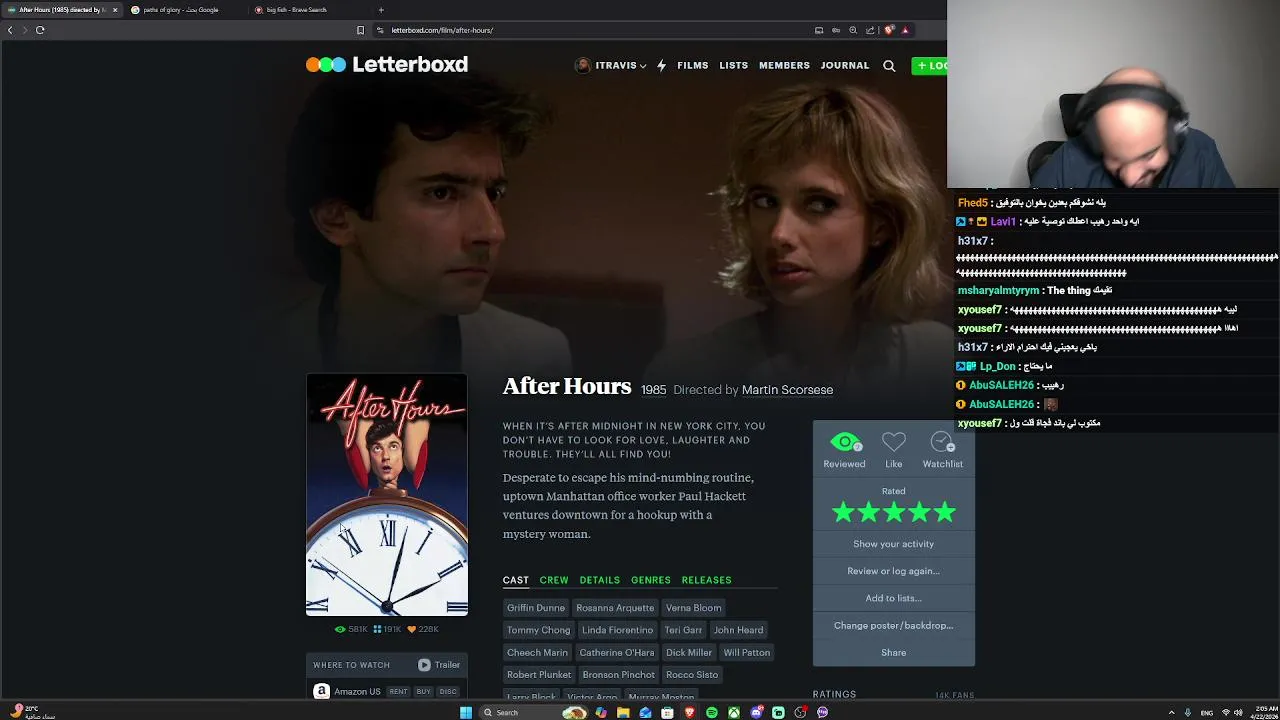1280x720 pixels.
Task: Expand the ITRAVIS account dropdown
Action: [610, 65]
